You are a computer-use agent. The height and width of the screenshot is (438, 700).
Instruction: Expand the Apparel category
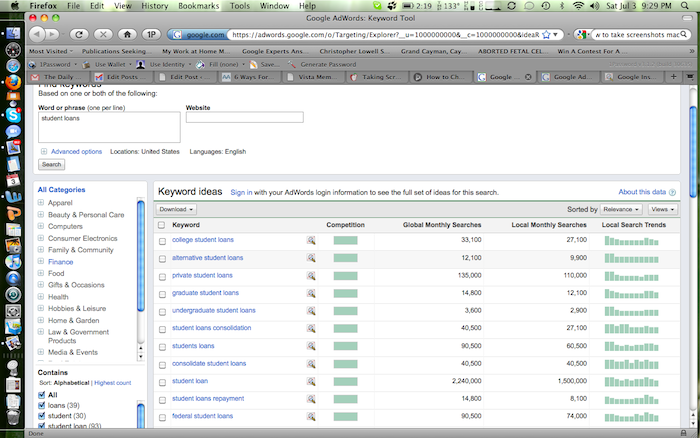pyautogui.click(x=41, y=203)
